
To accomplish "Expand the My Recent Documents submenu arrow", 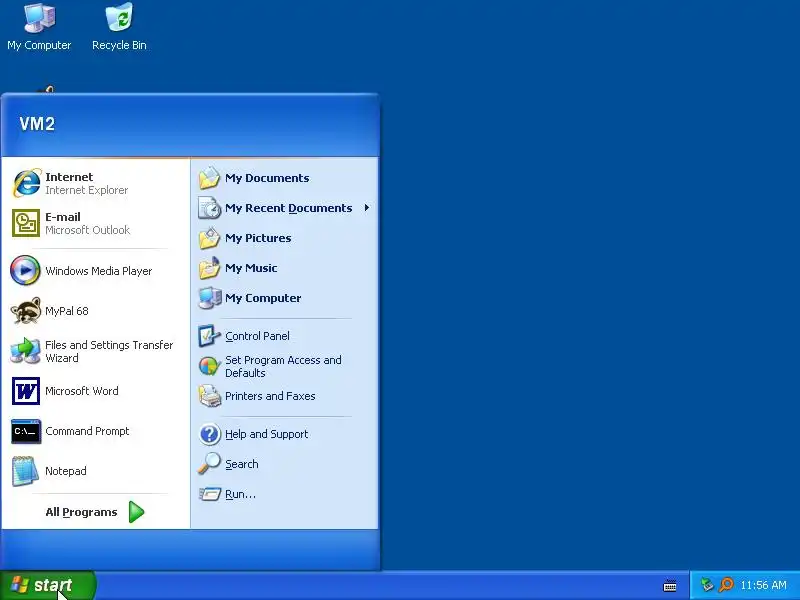I will (x=367, y=208).
